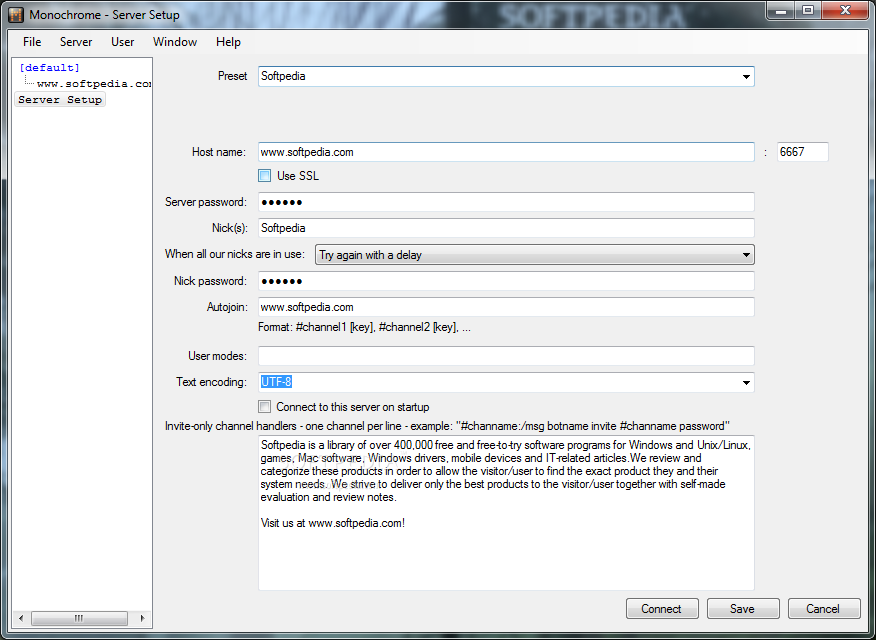Image resolution: width=876 pixels, height=640 pixels.
Task: Click the Nick password field
Action: [506, 281]
